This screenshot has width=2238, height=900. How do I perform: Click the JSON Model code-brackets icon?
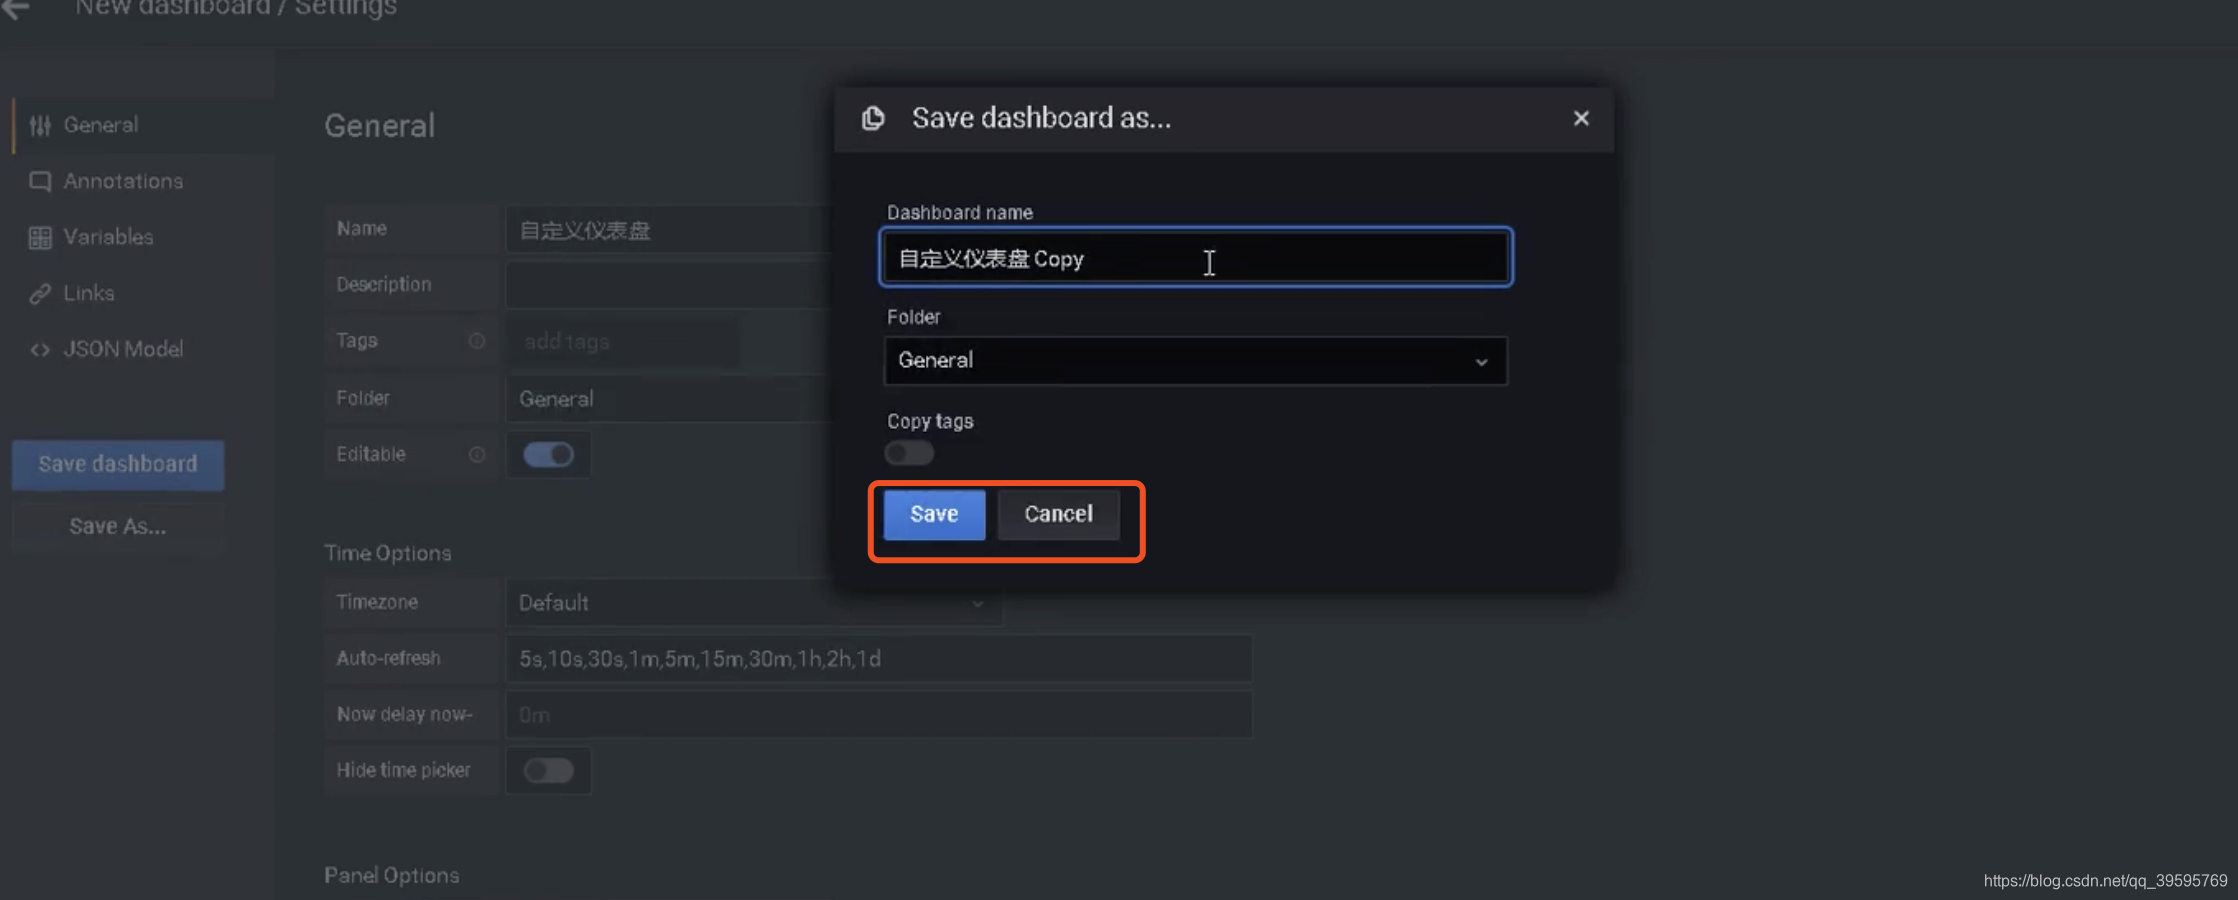[x=40, y=349]
